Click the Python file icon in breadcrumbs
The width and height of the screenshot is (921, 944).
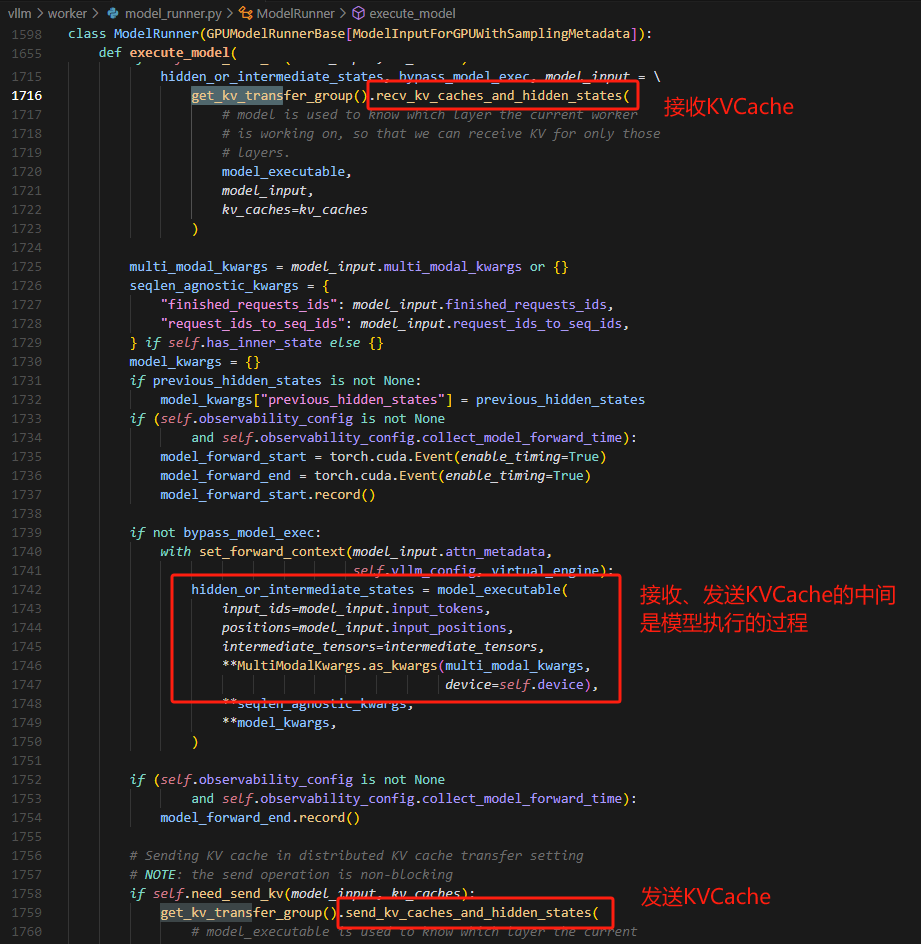[x=111, y=14]
